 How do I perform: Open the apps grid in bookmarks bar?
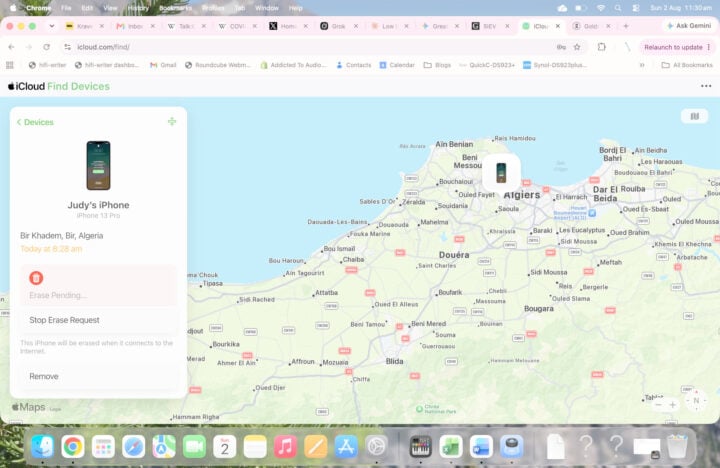click(x=10, y=65)
